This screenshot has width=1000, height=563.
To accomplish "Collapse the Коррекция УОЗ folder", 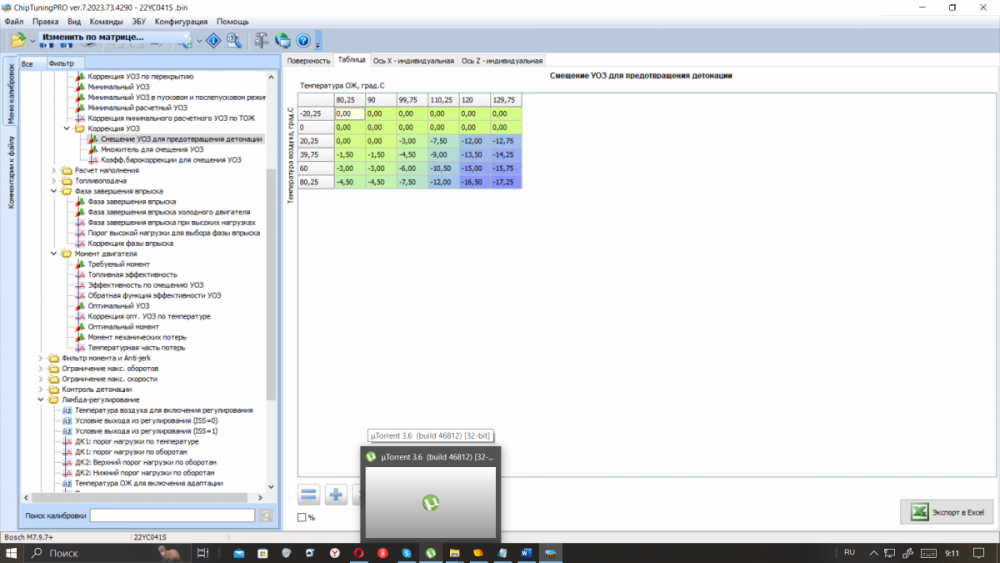I will (67, 128).
